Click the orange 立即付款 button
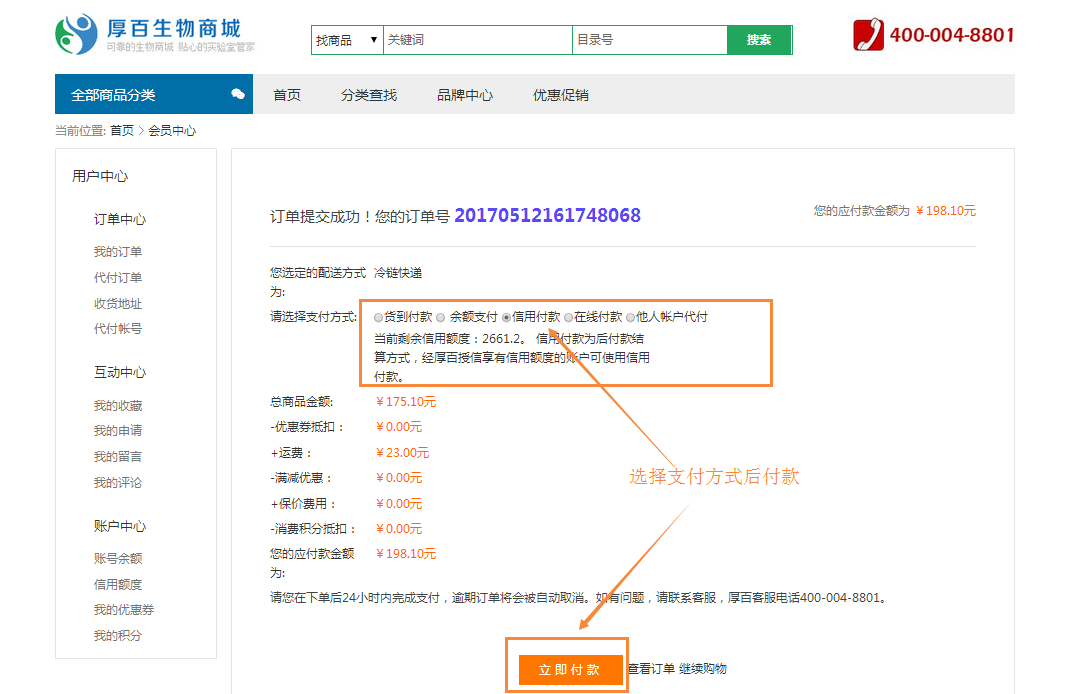This screenshot has height=694, width=1077. (569, 670)
